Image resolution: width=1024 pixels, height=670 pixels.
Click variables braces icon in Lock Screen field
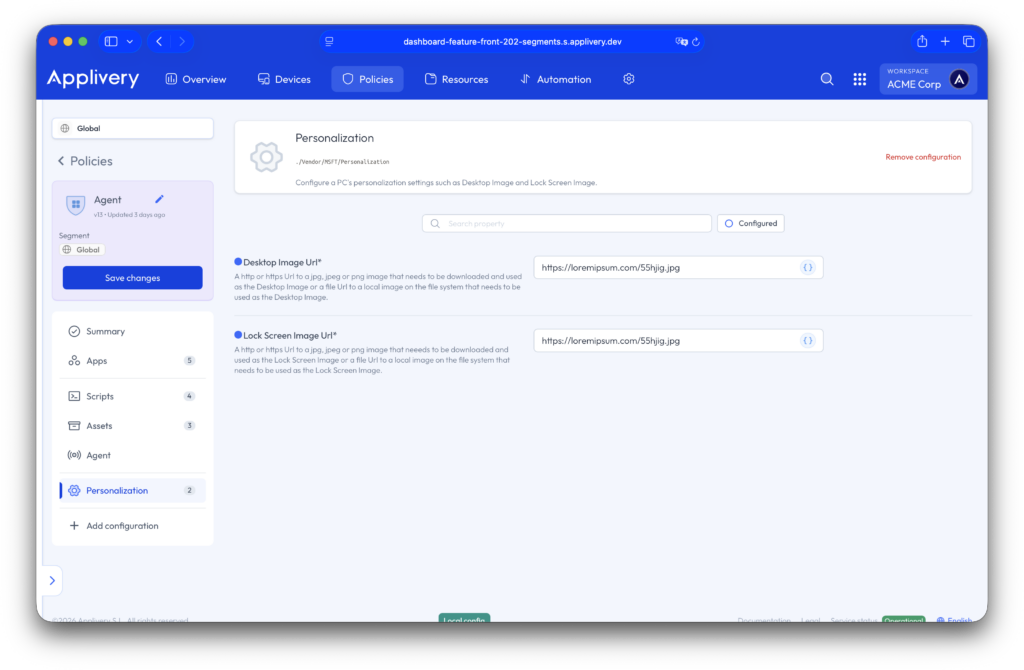coord(807,340)
